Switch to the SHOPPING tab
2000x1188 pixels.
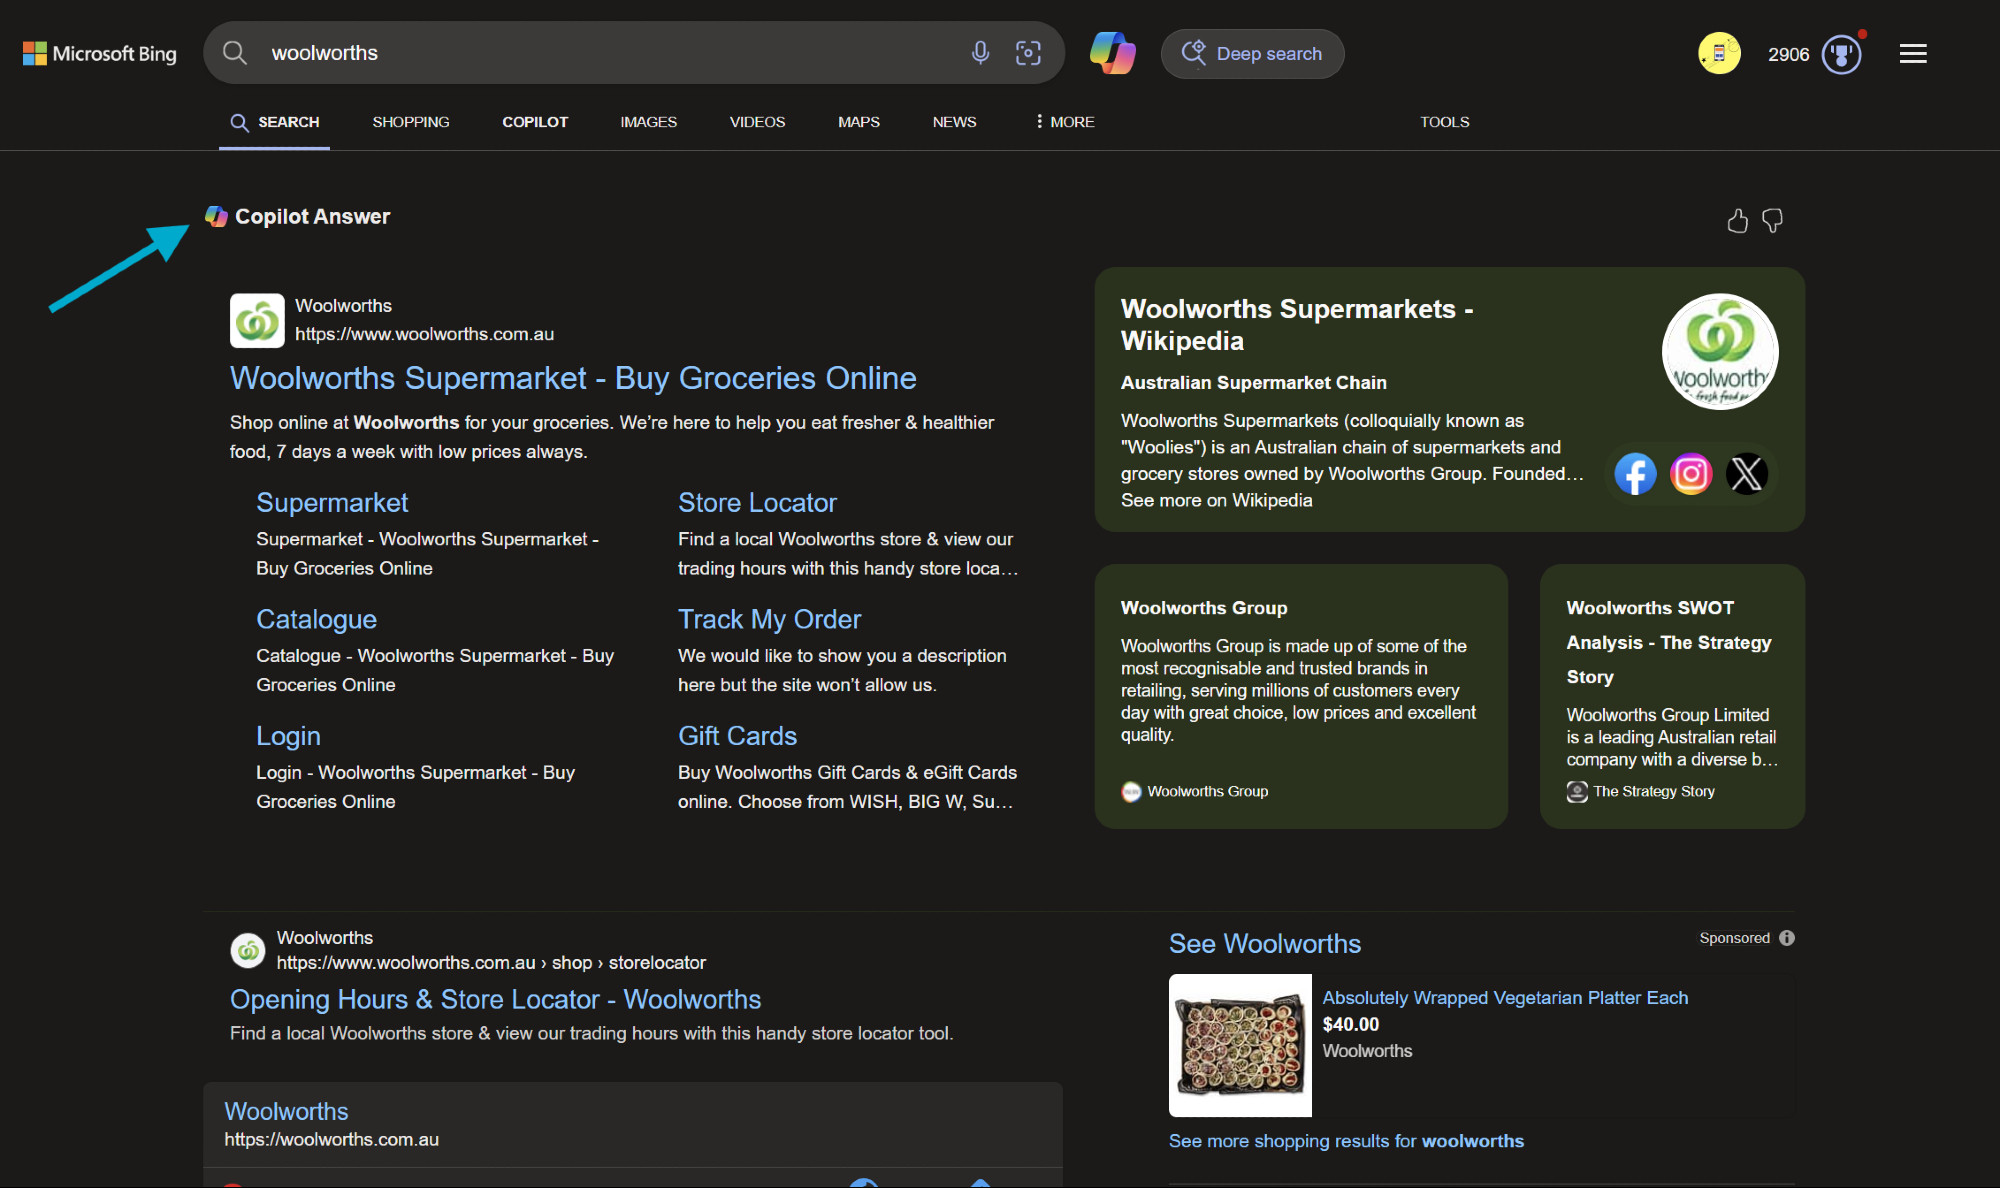click(x=411, y=122)
